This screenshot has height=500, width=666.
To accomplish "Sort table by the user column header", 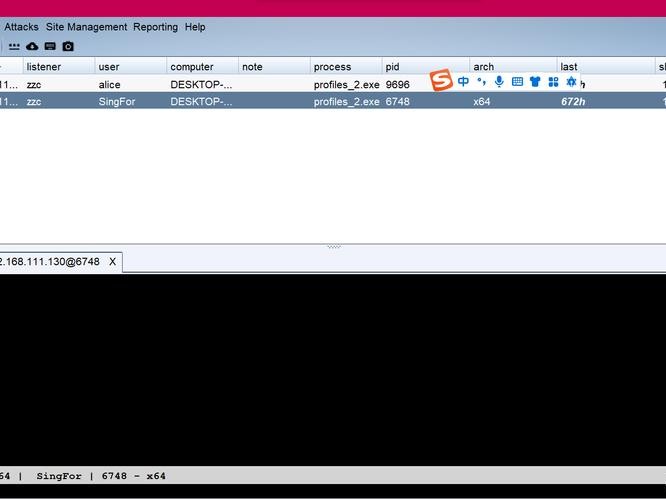I will click(130, 67).
